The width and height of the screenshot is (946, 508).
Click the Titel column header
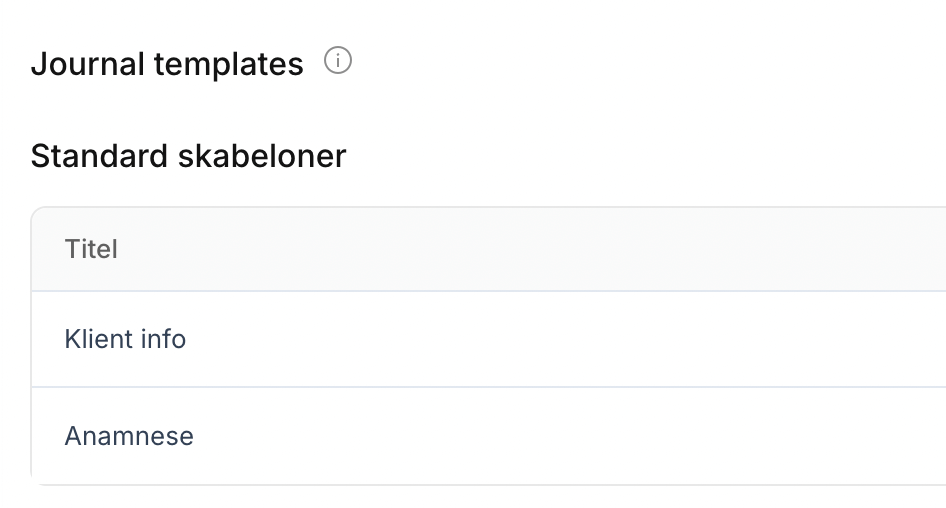pos(91,249)
